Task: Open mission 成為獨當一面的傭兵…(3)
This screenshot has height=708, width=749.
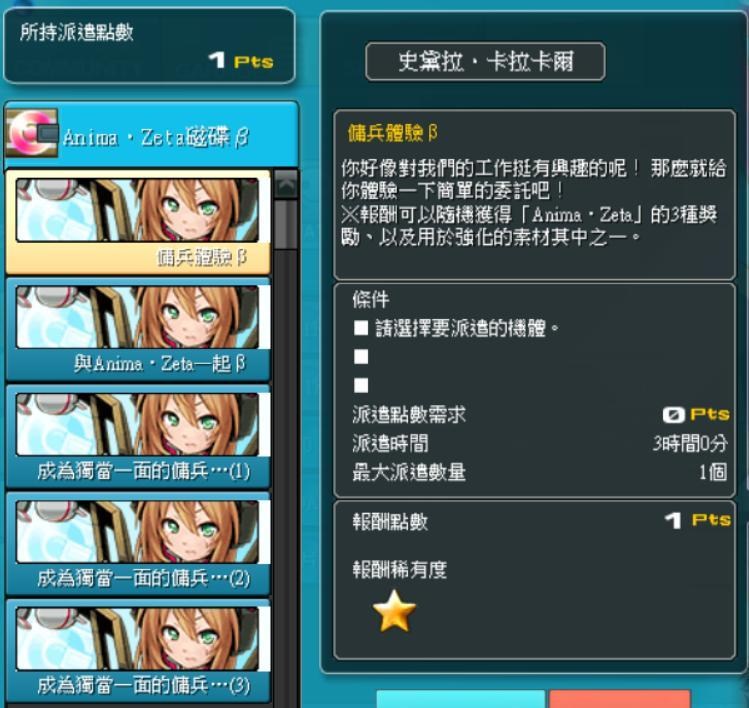Action: (138, 651)
